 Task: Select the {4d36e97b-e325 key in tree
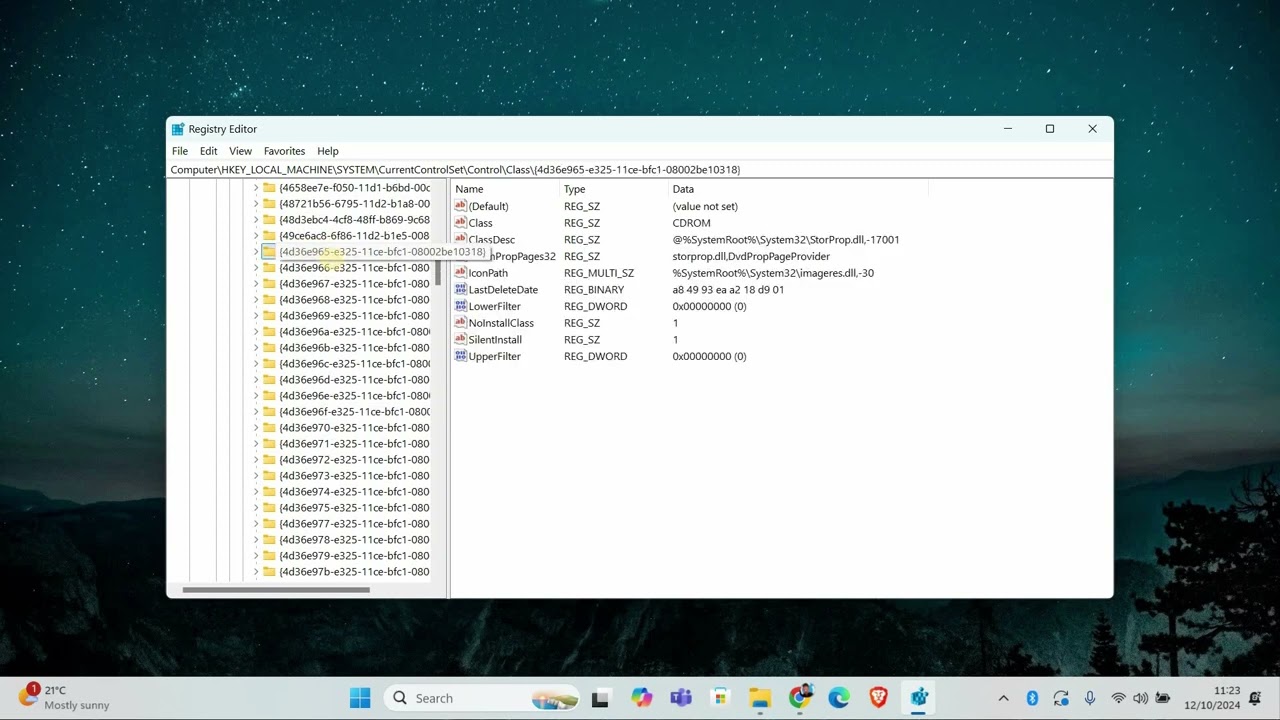[354, 572]
